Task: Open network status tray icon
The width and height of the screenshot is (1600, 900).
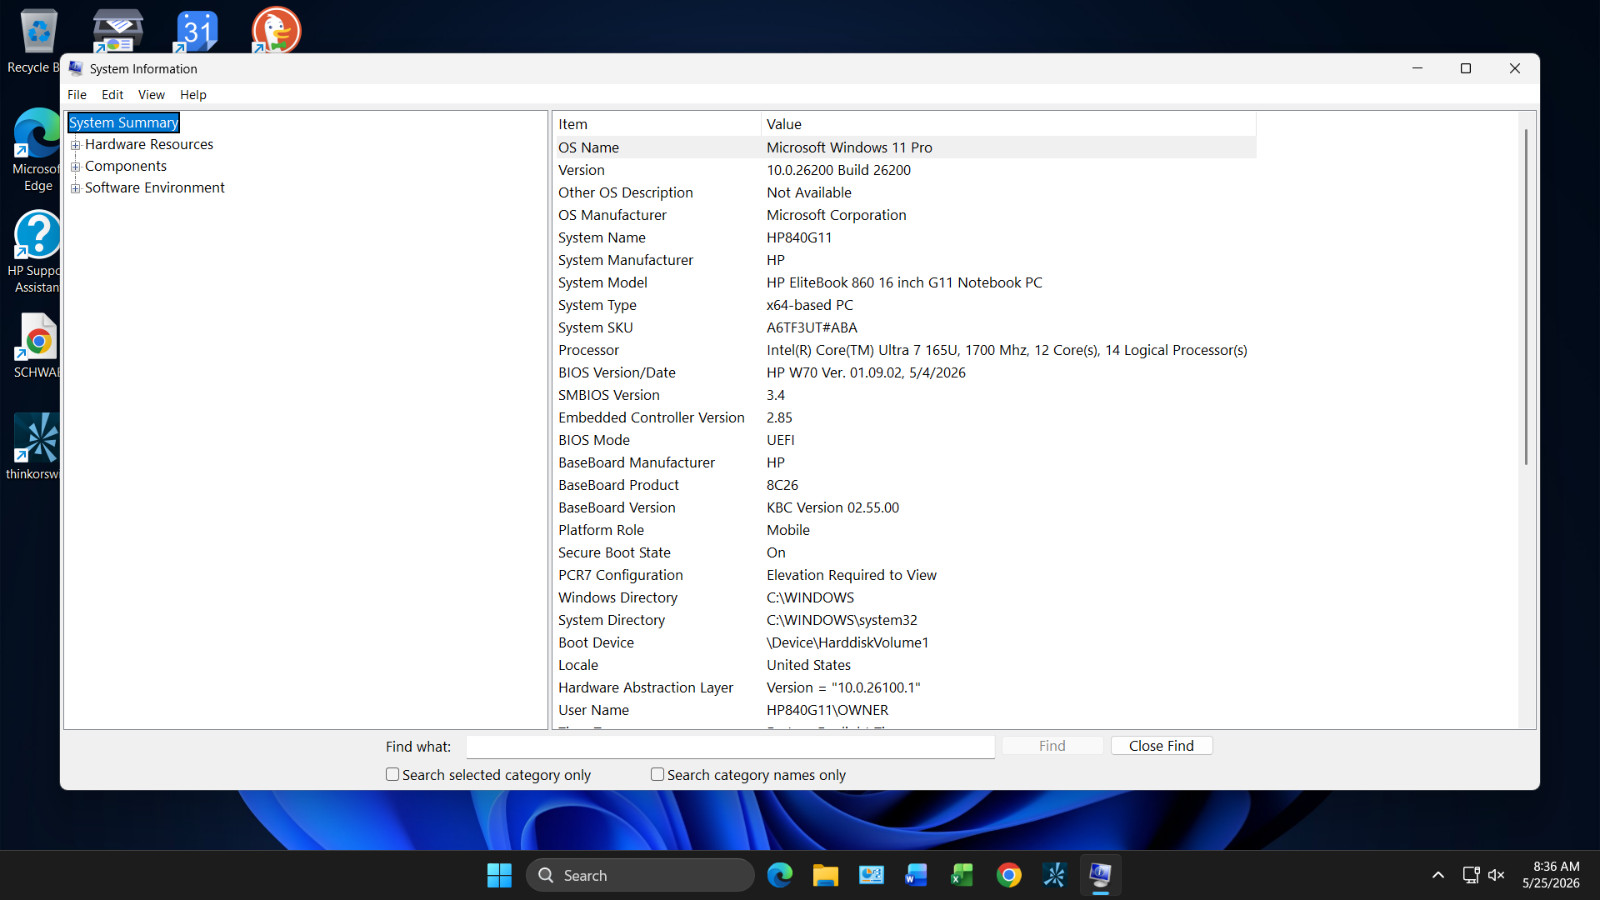Action: tap(1471, 875)
